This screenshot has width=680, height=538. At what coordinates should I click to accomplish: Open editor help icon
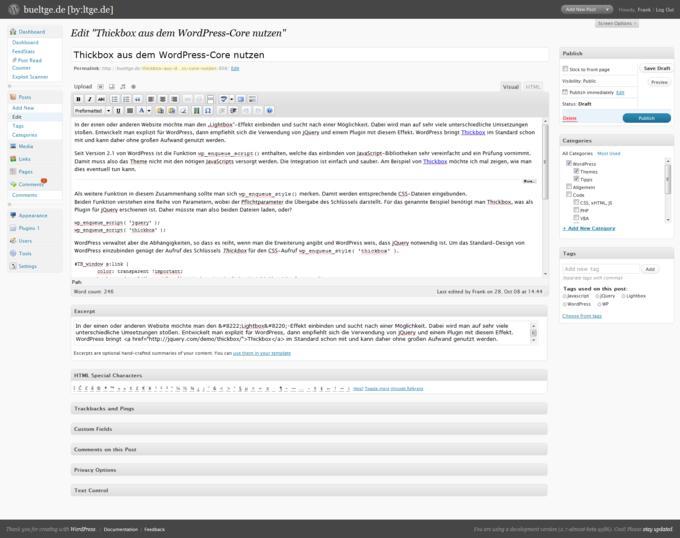pyautogui.click(x=269, y=111)
